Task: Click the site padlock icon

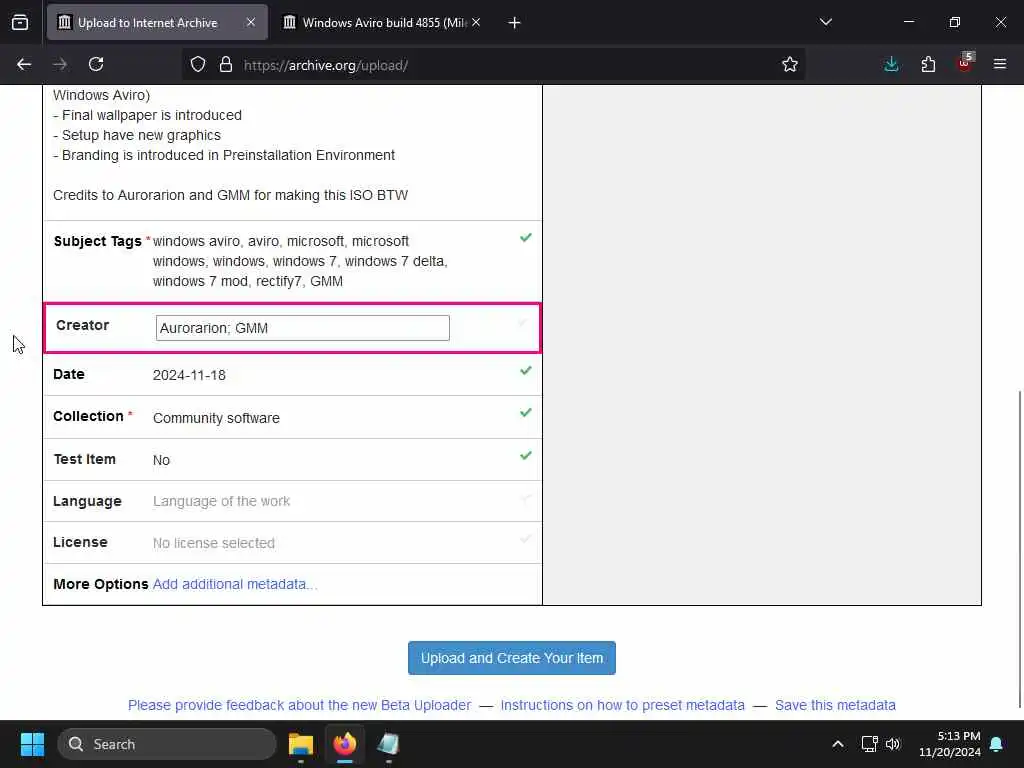Action: click(x=226, y=65)
